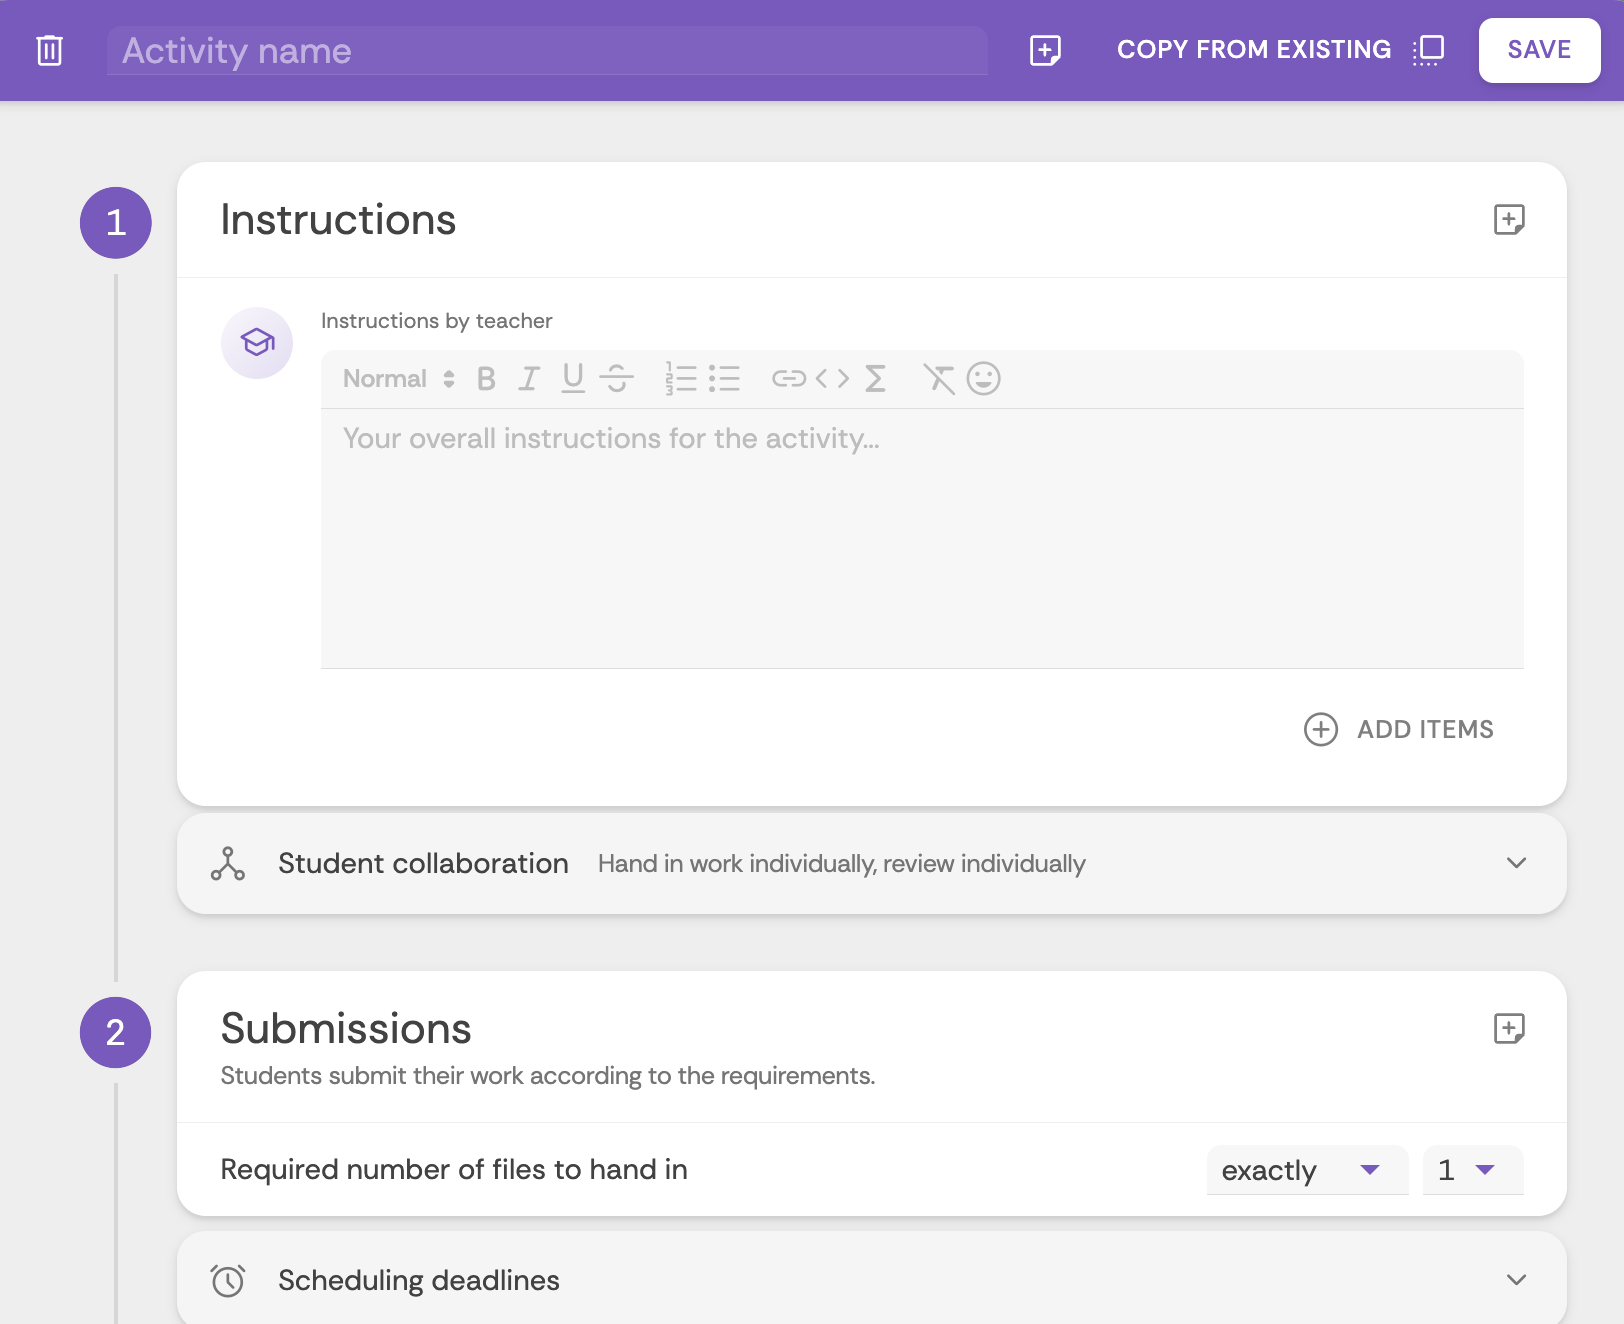Toggle bold formatting
Screen dimensions: 1624x1324
pyautogui.click(x=486, y=379)
